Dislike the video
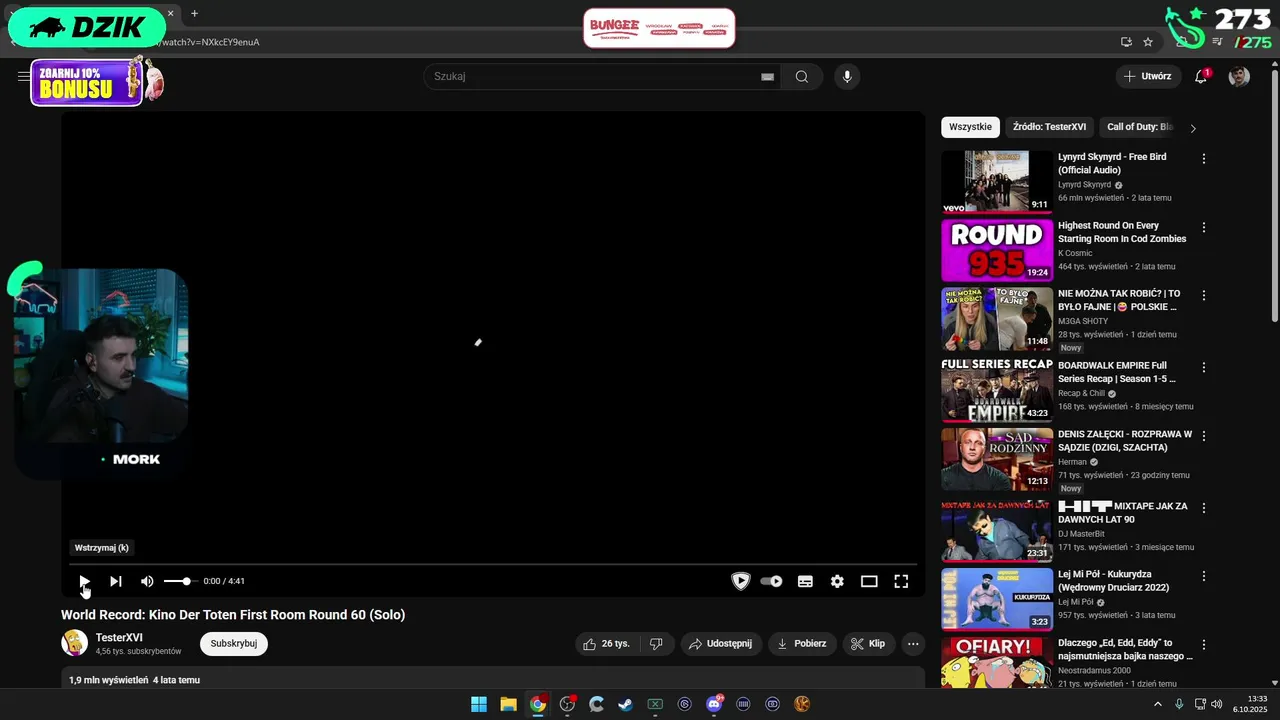The height and width of the screenshot is (720, 1280). [656, 644]
